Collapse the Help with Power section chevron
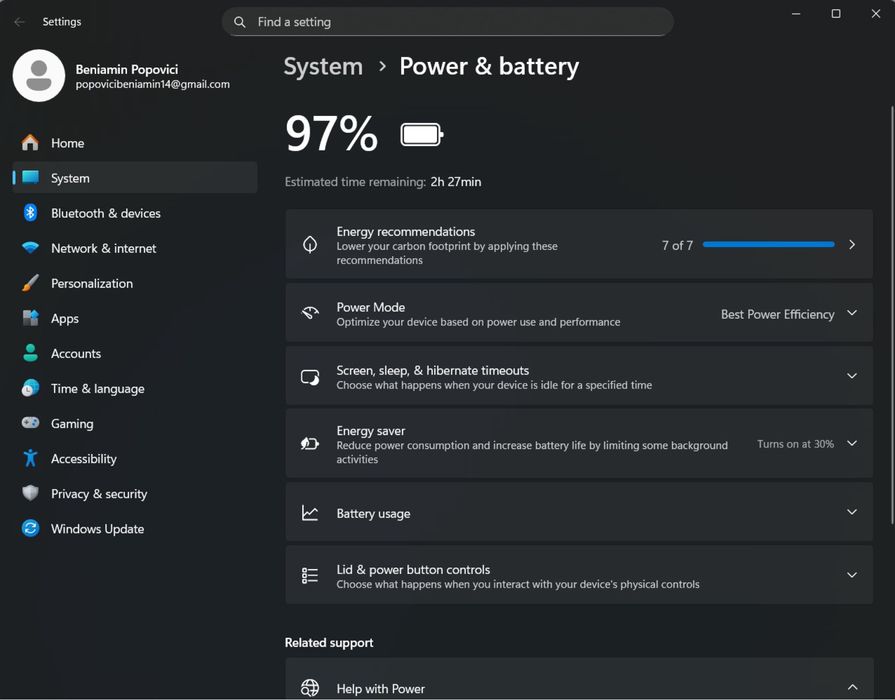The image size is (895, 700). (x=852, y=687)
